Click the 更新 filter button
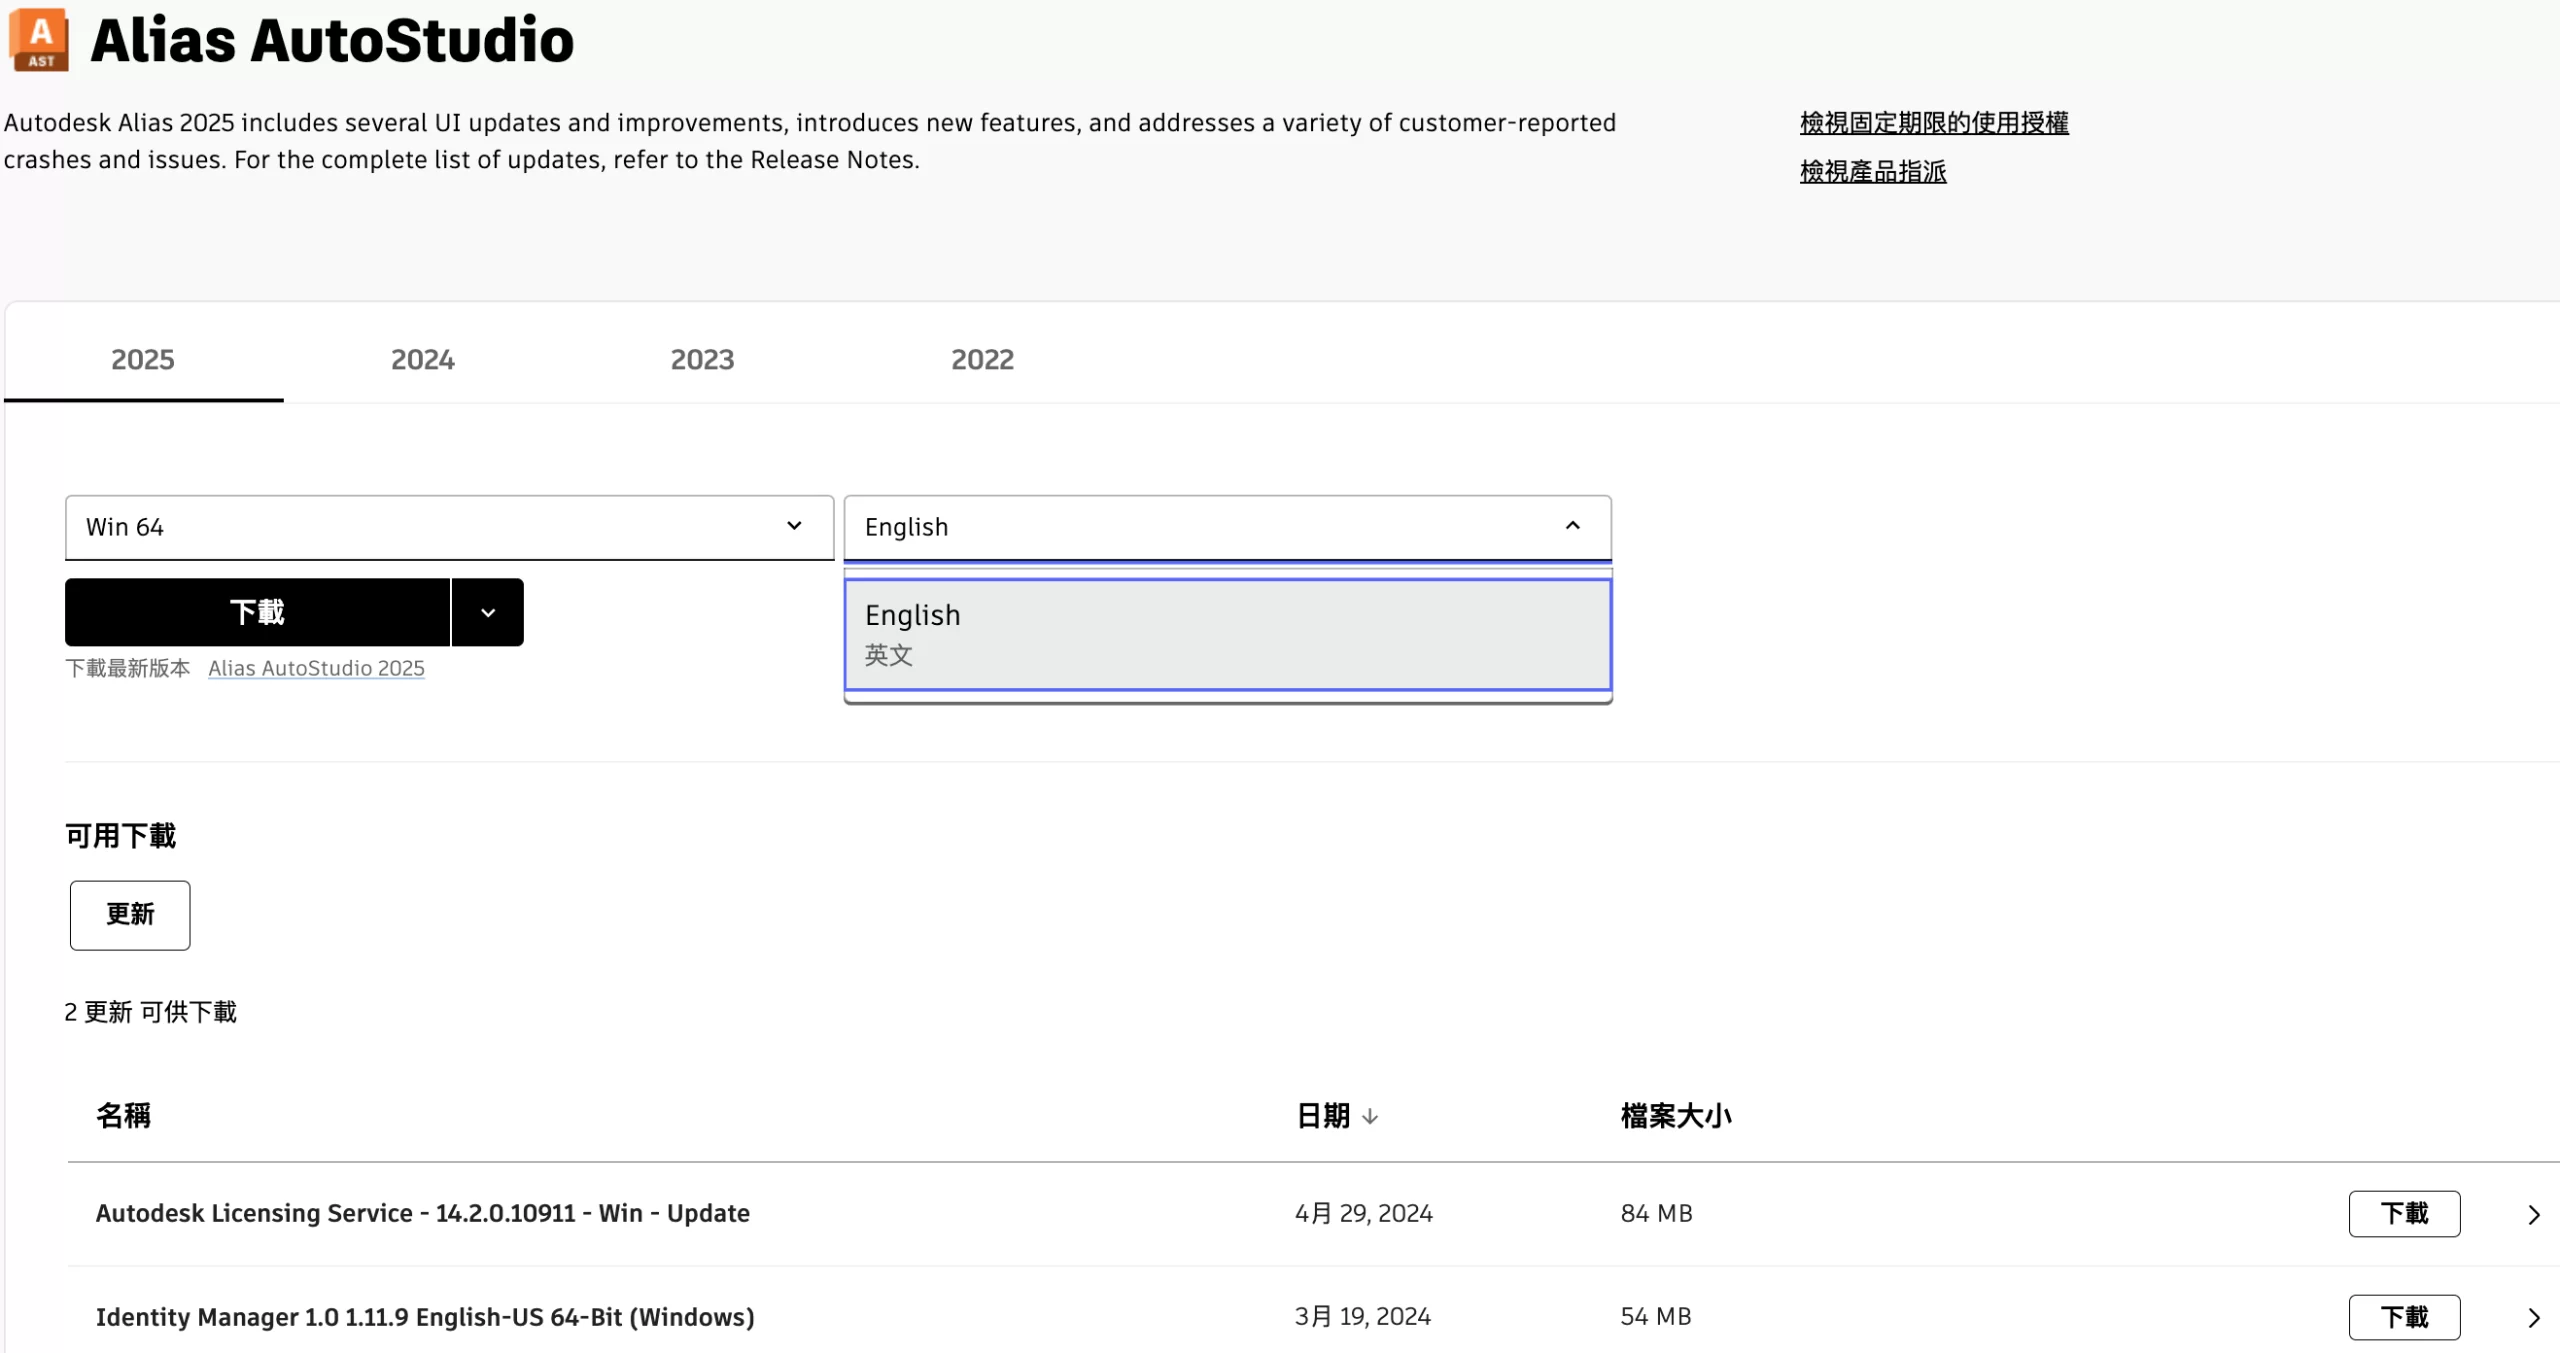2560x1353 pixels. point(130,914)
